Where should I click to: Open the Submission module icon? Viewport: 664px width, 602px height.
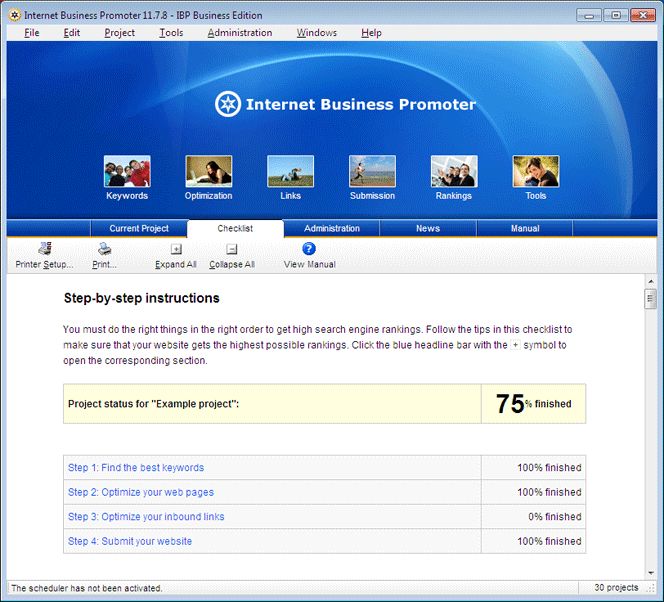tap(372, 171)
